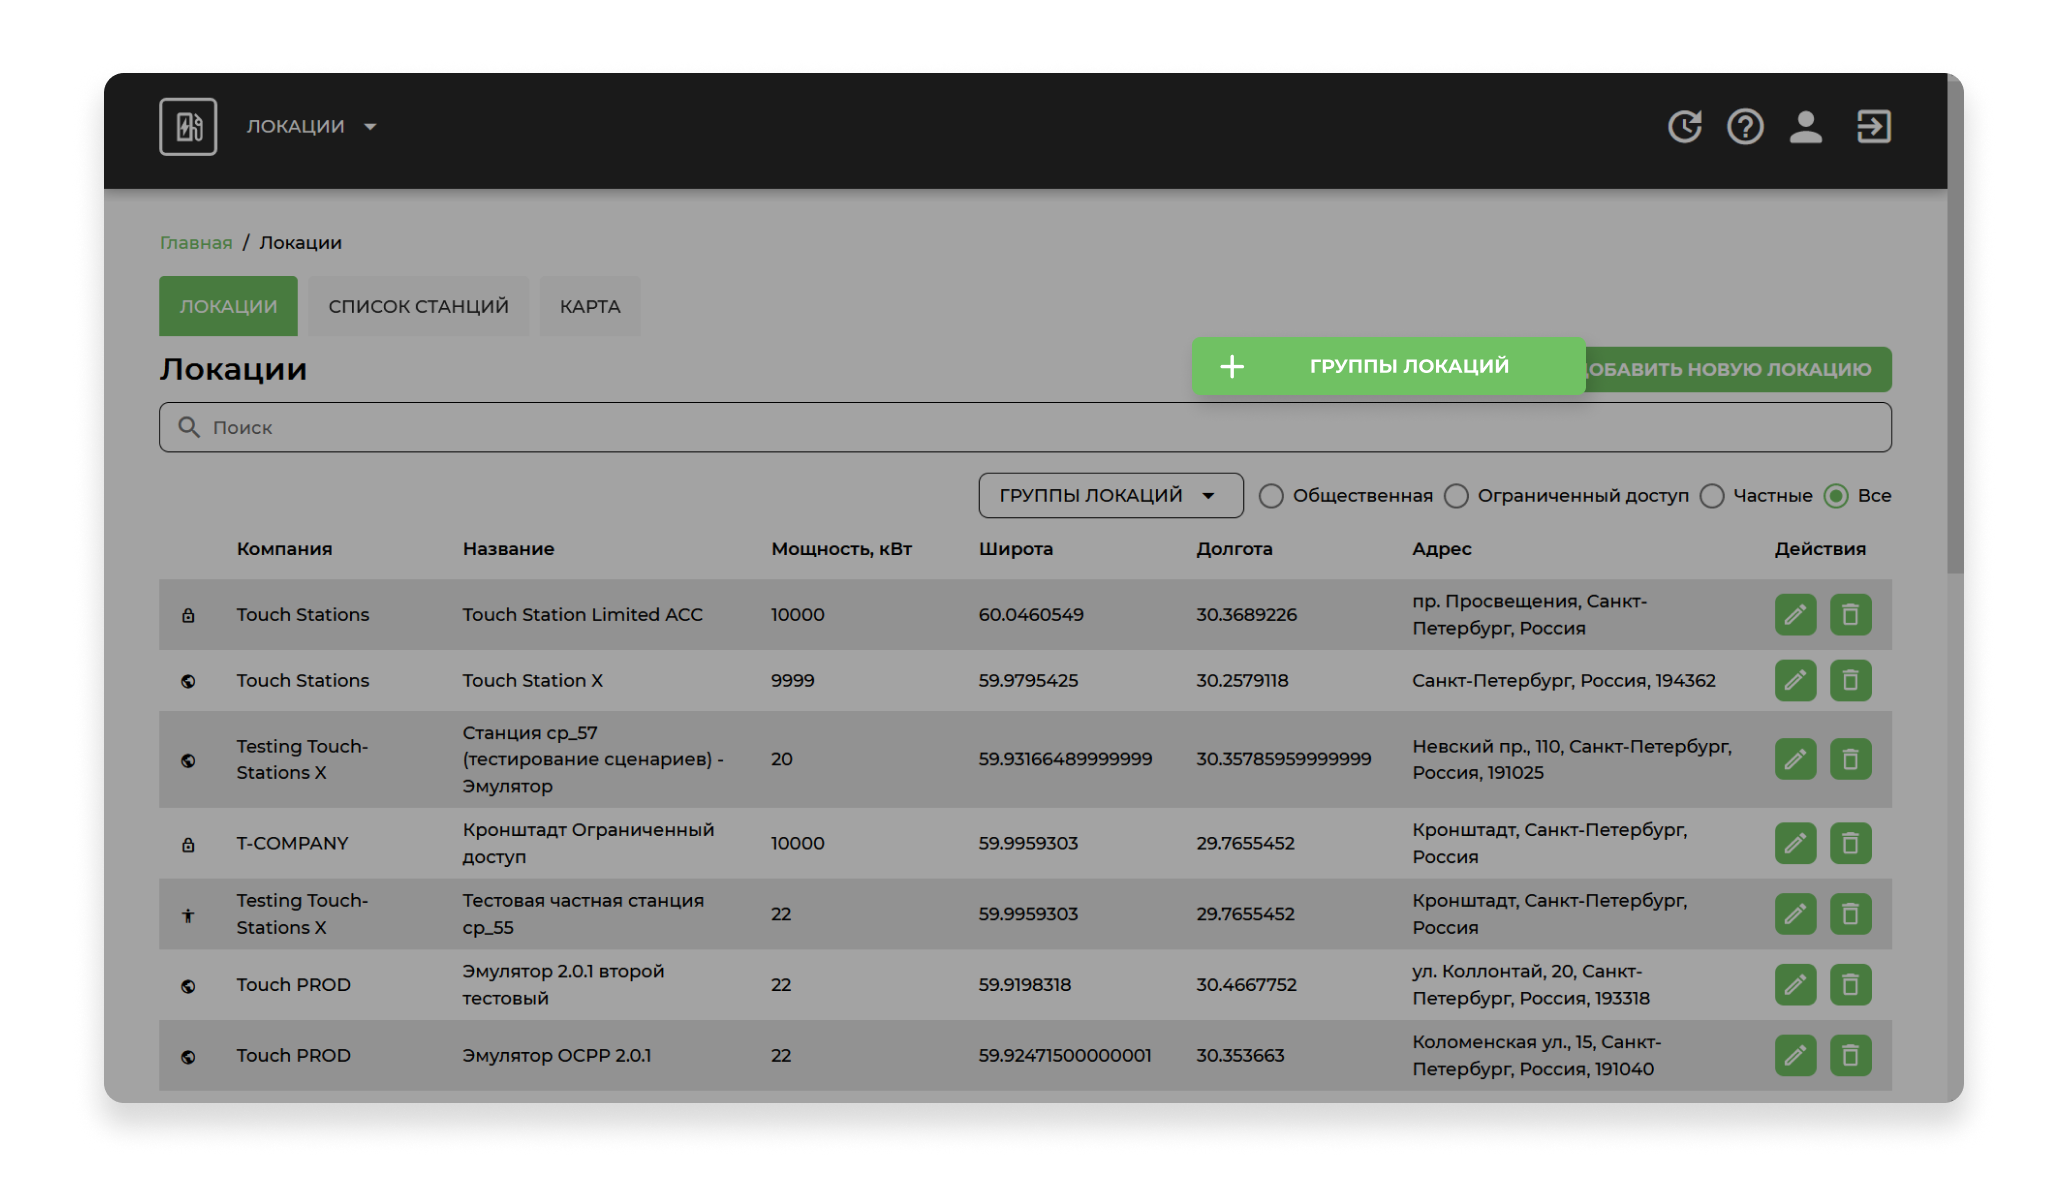Image resolution: width=2067 pixels, height=1177 pixels.
Task: Click the logout exit icon
Action: pyautogui.click(x=1873, y=127)
